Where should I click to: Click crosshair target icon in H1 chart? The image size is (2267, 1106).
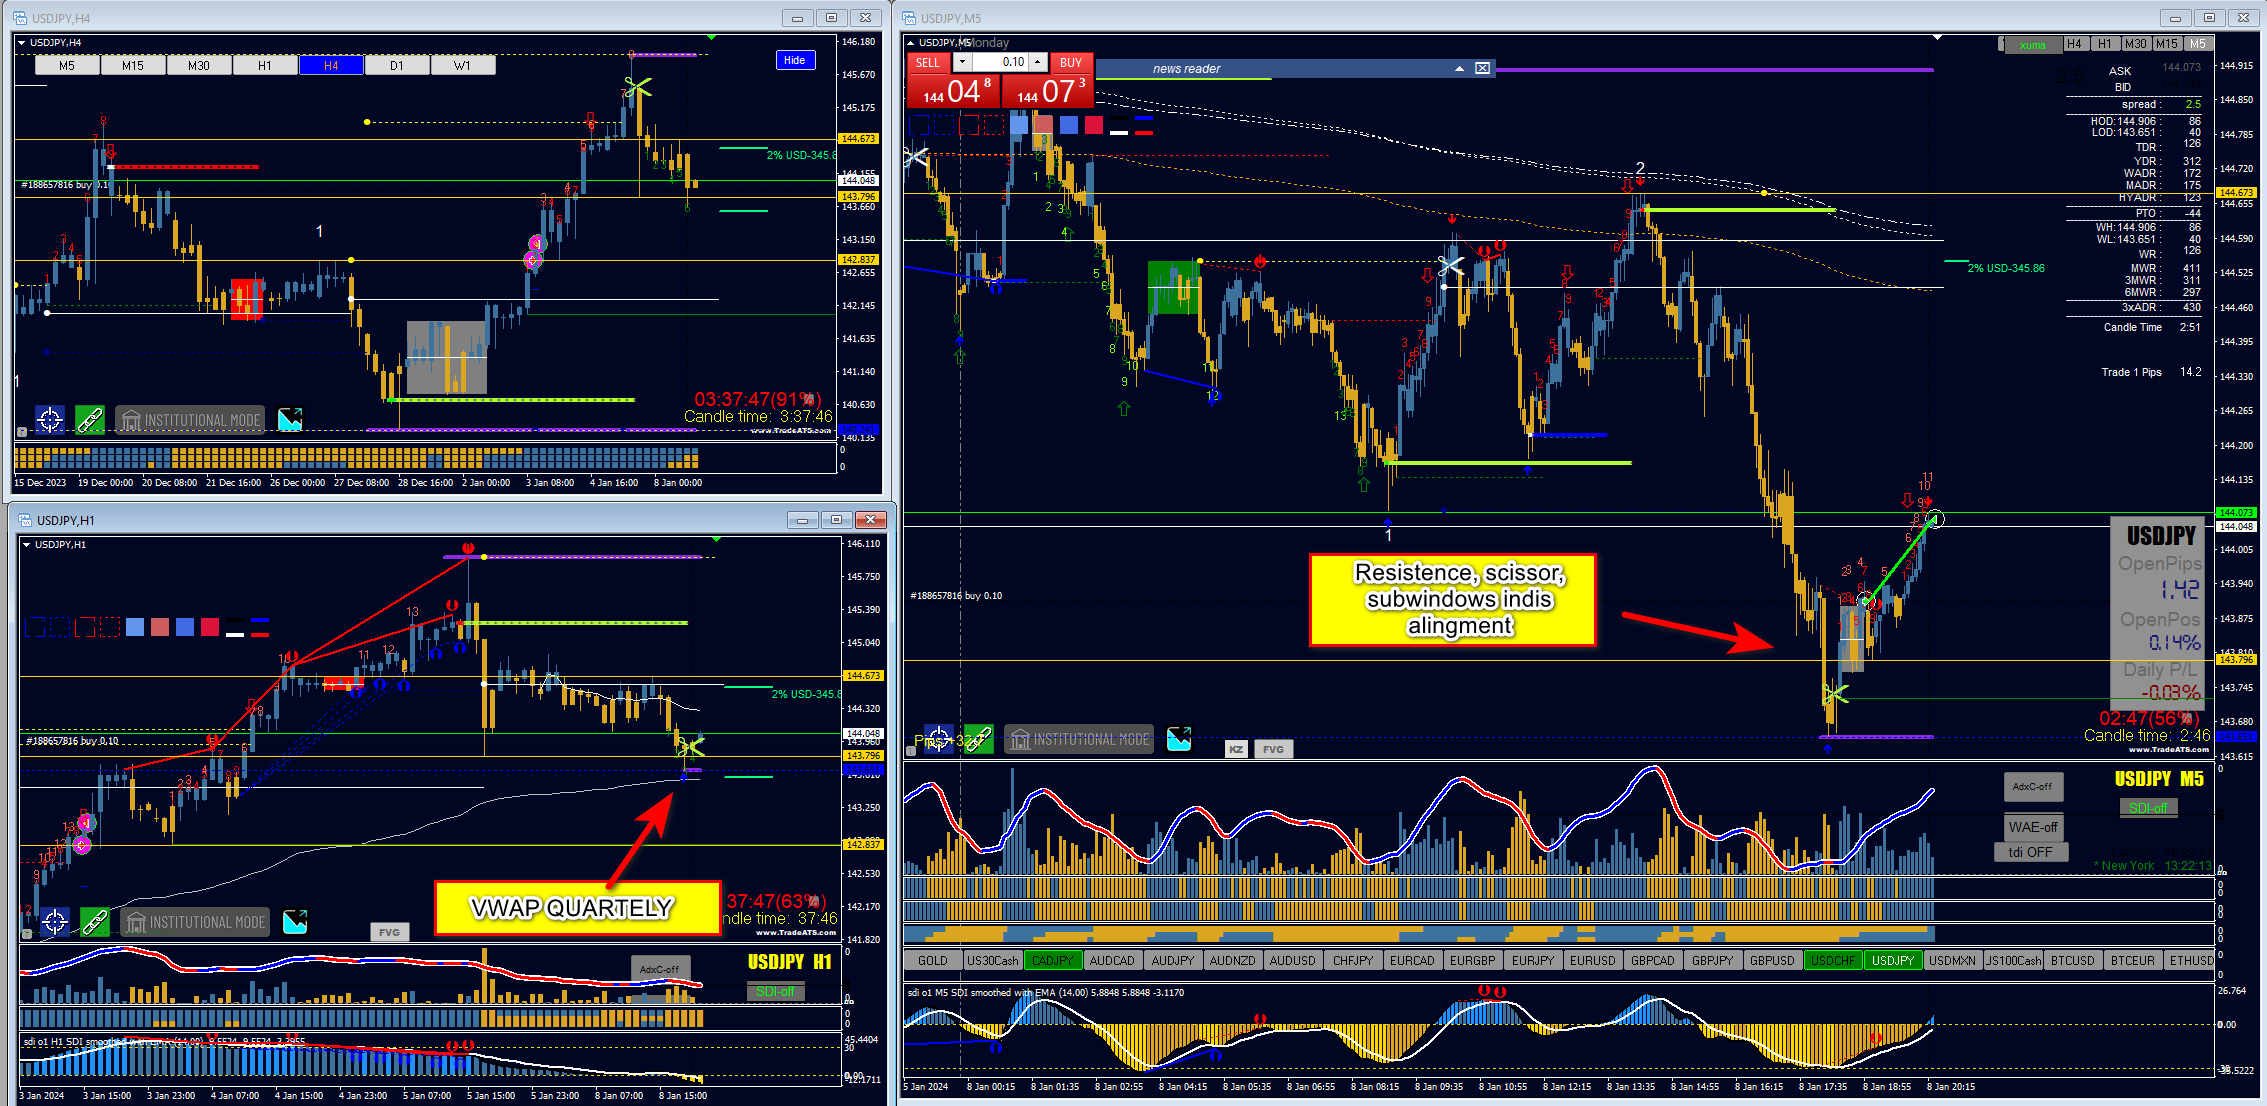[55, 921]
